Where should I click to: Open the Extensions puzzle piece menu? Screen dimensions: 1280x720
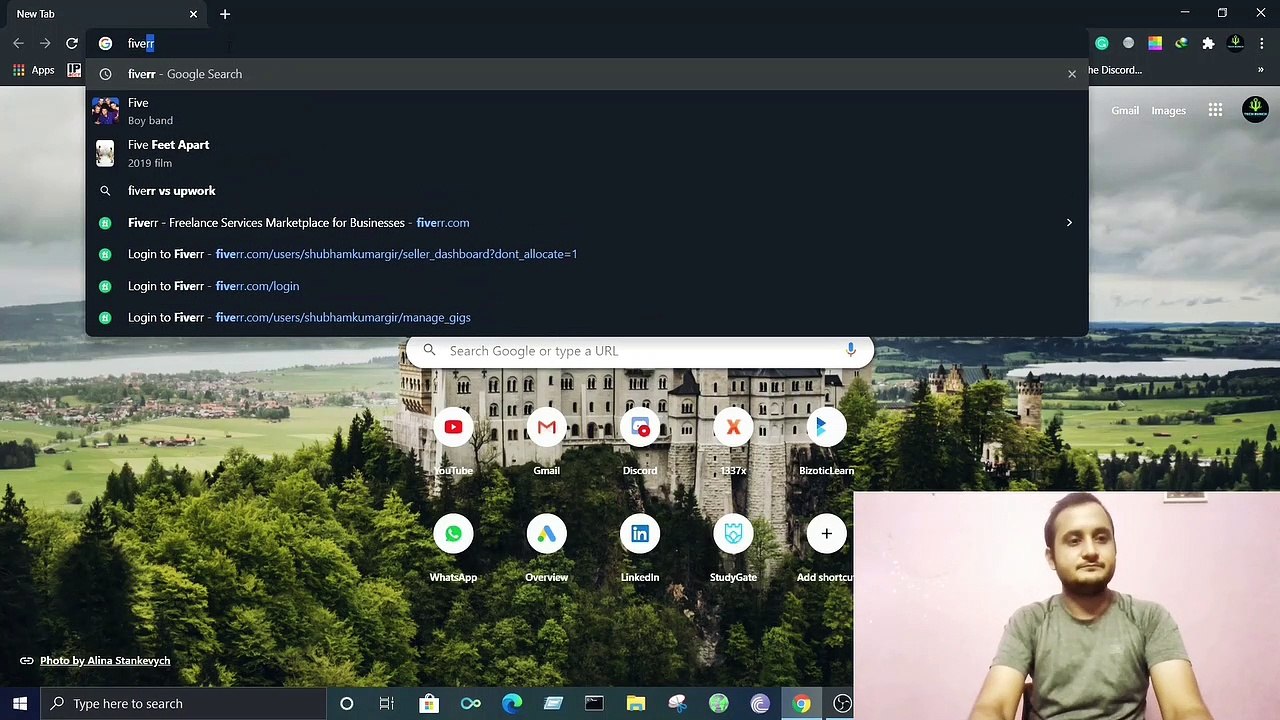pos(1208,43)
